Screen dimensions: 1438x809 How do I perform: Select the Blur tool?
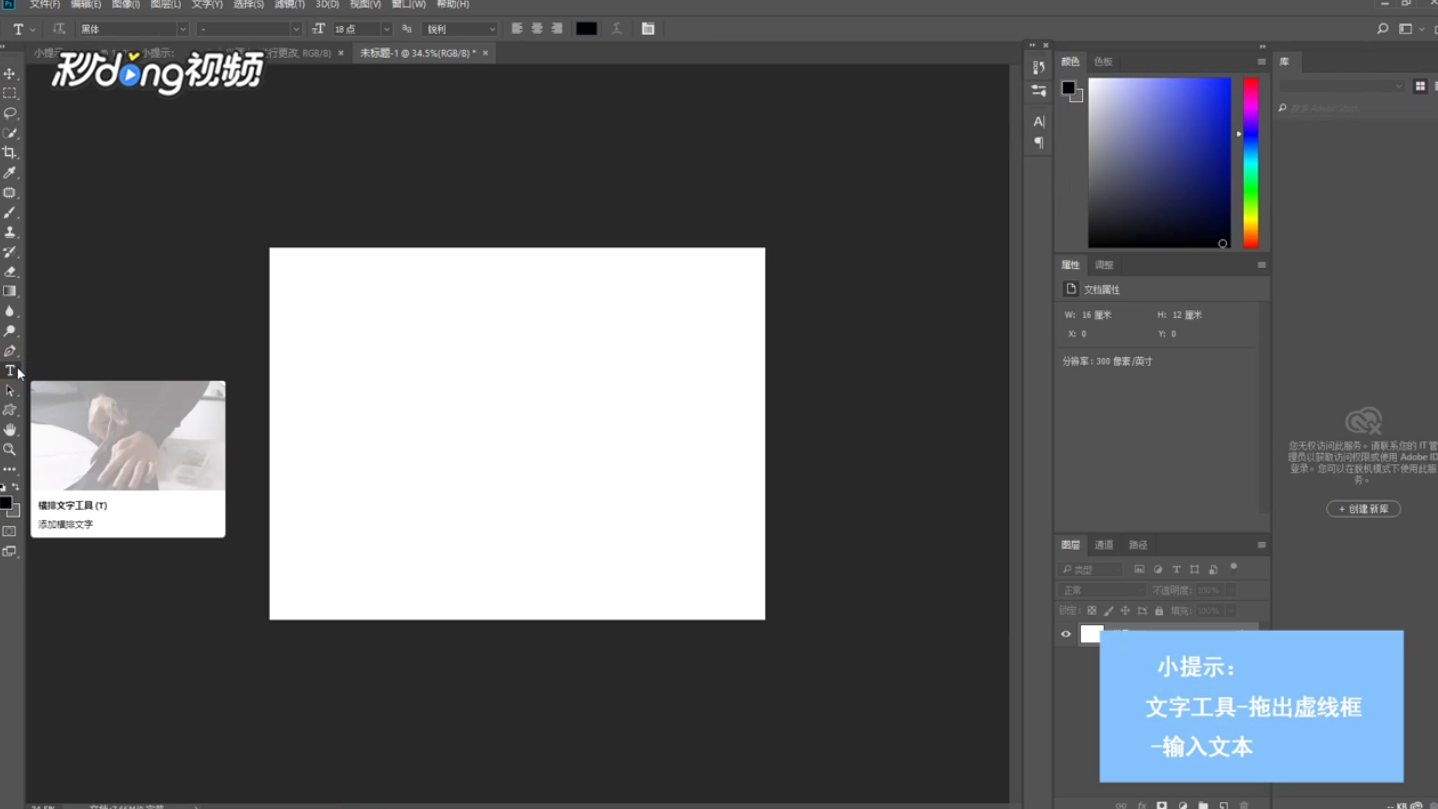pos(10,311)
